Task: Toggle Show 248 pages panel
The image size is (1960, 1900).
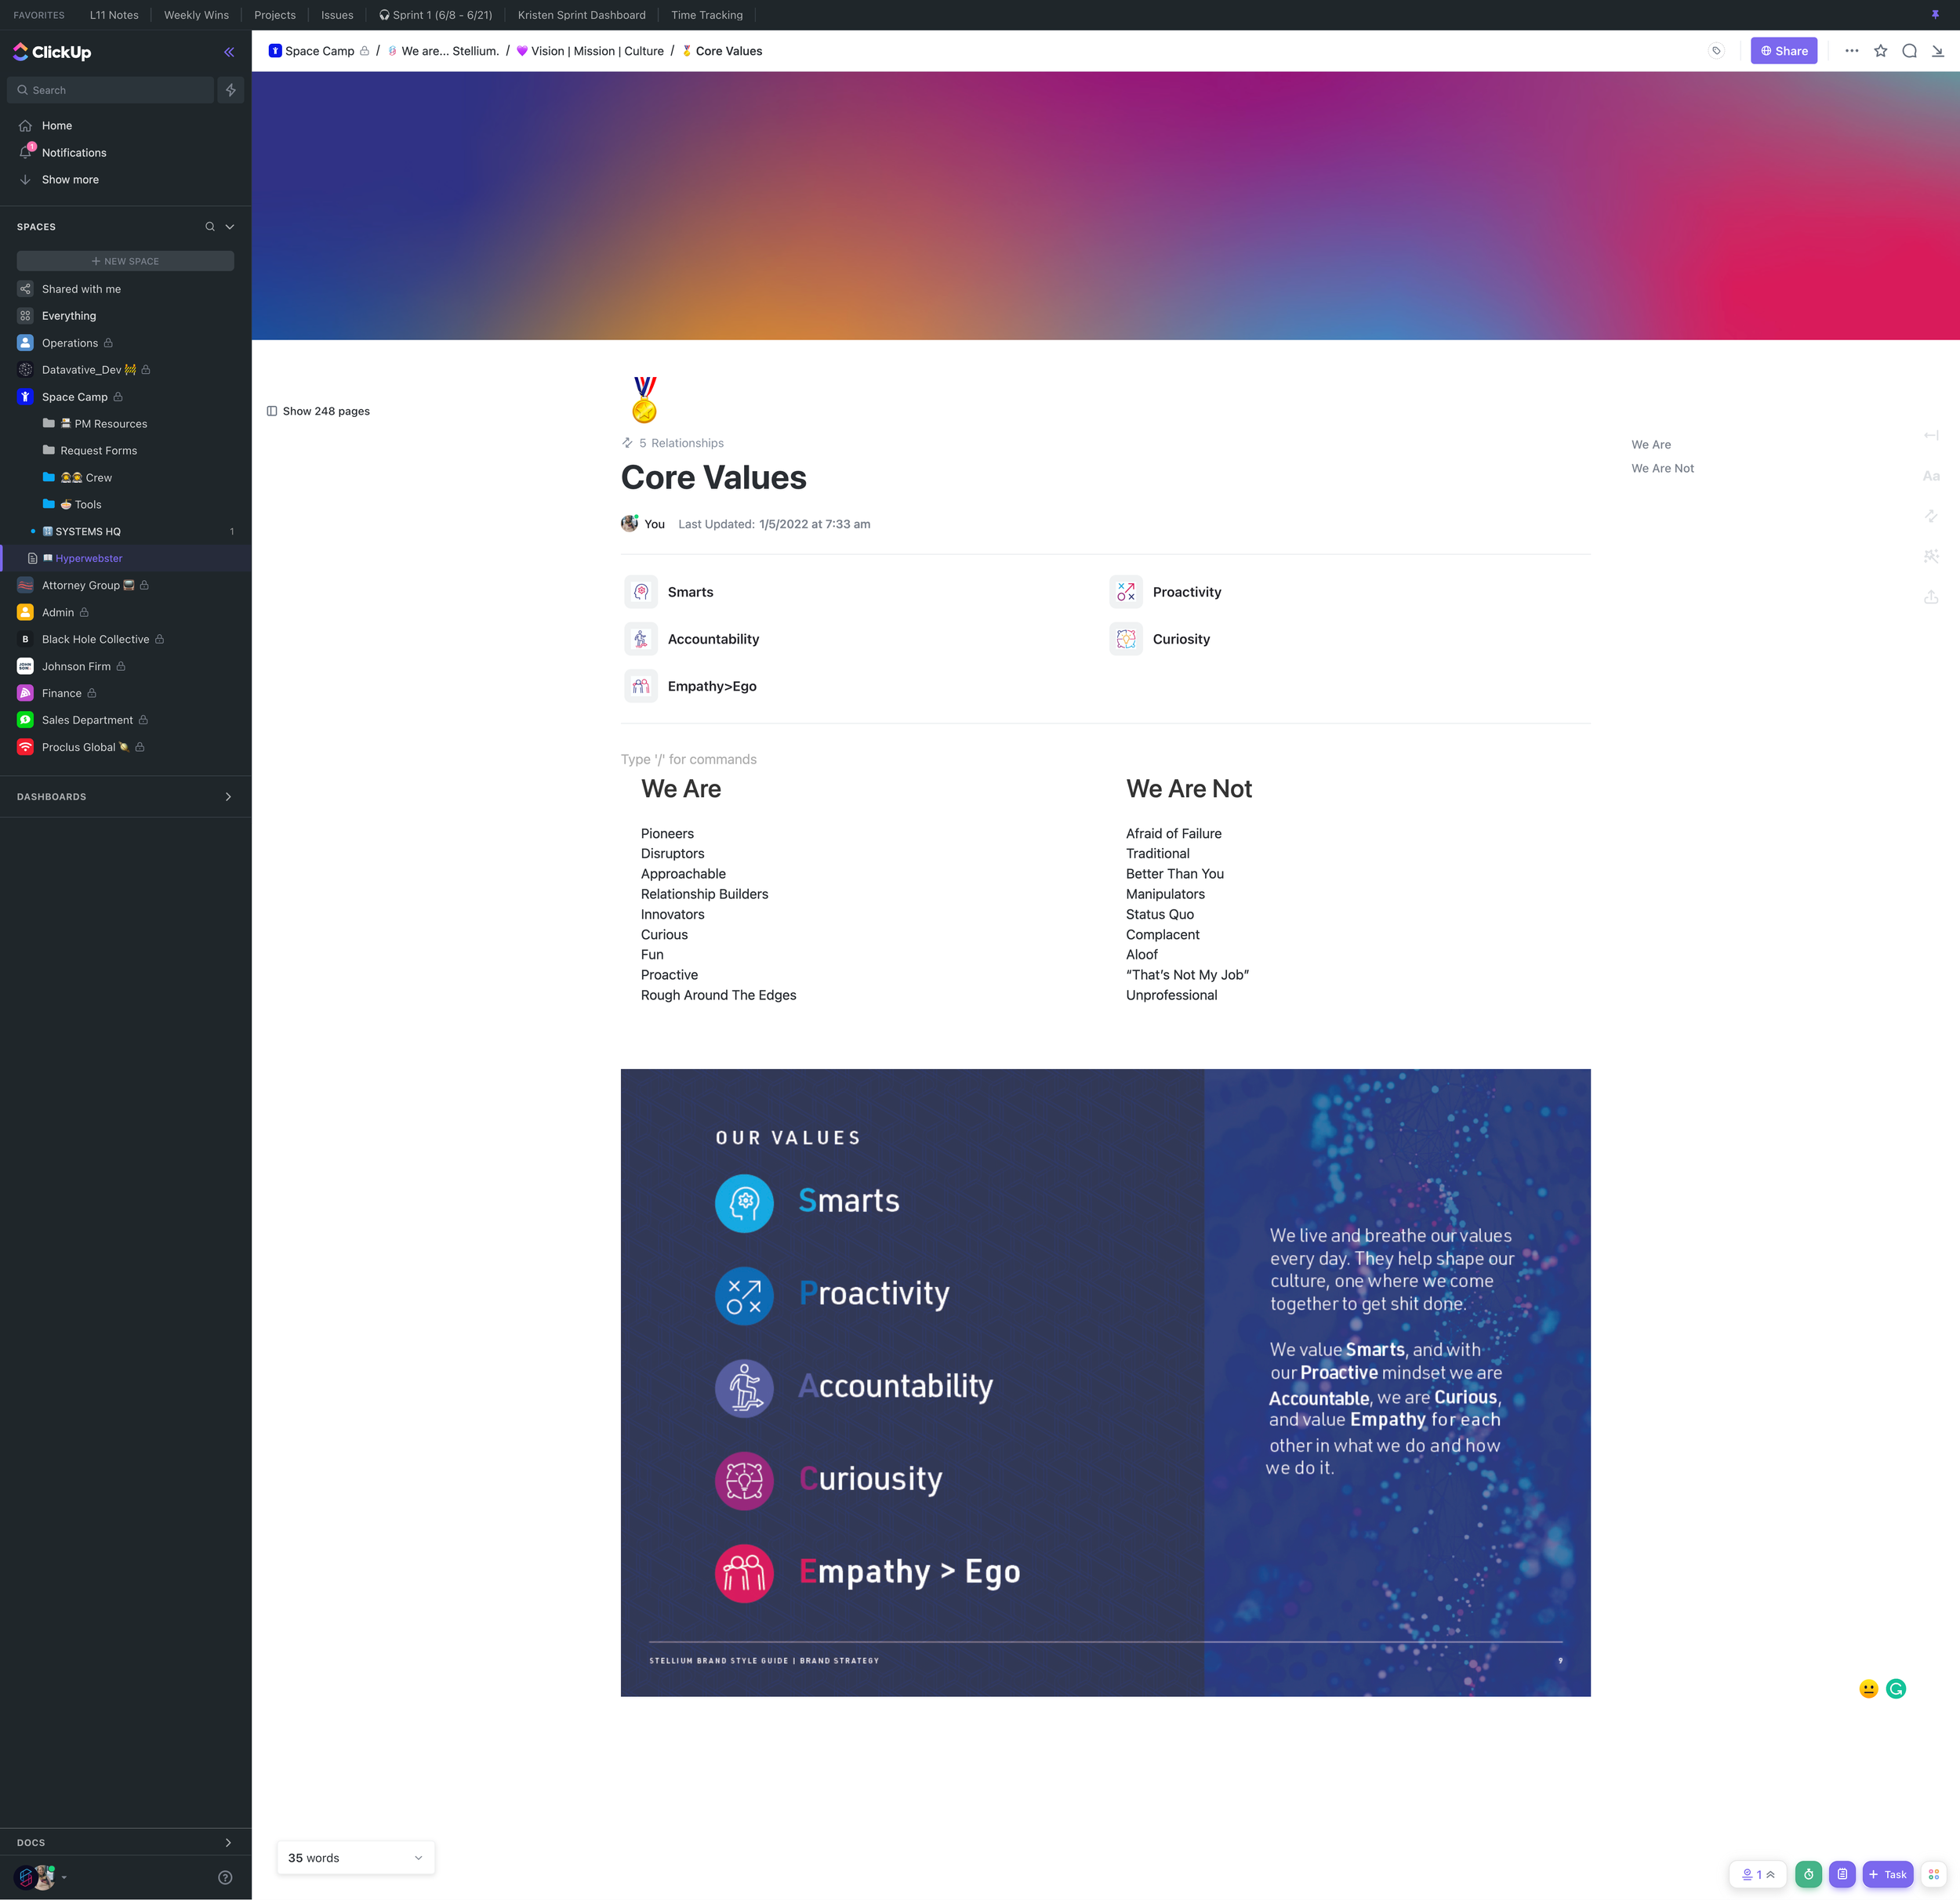Action: coord(318,411)
